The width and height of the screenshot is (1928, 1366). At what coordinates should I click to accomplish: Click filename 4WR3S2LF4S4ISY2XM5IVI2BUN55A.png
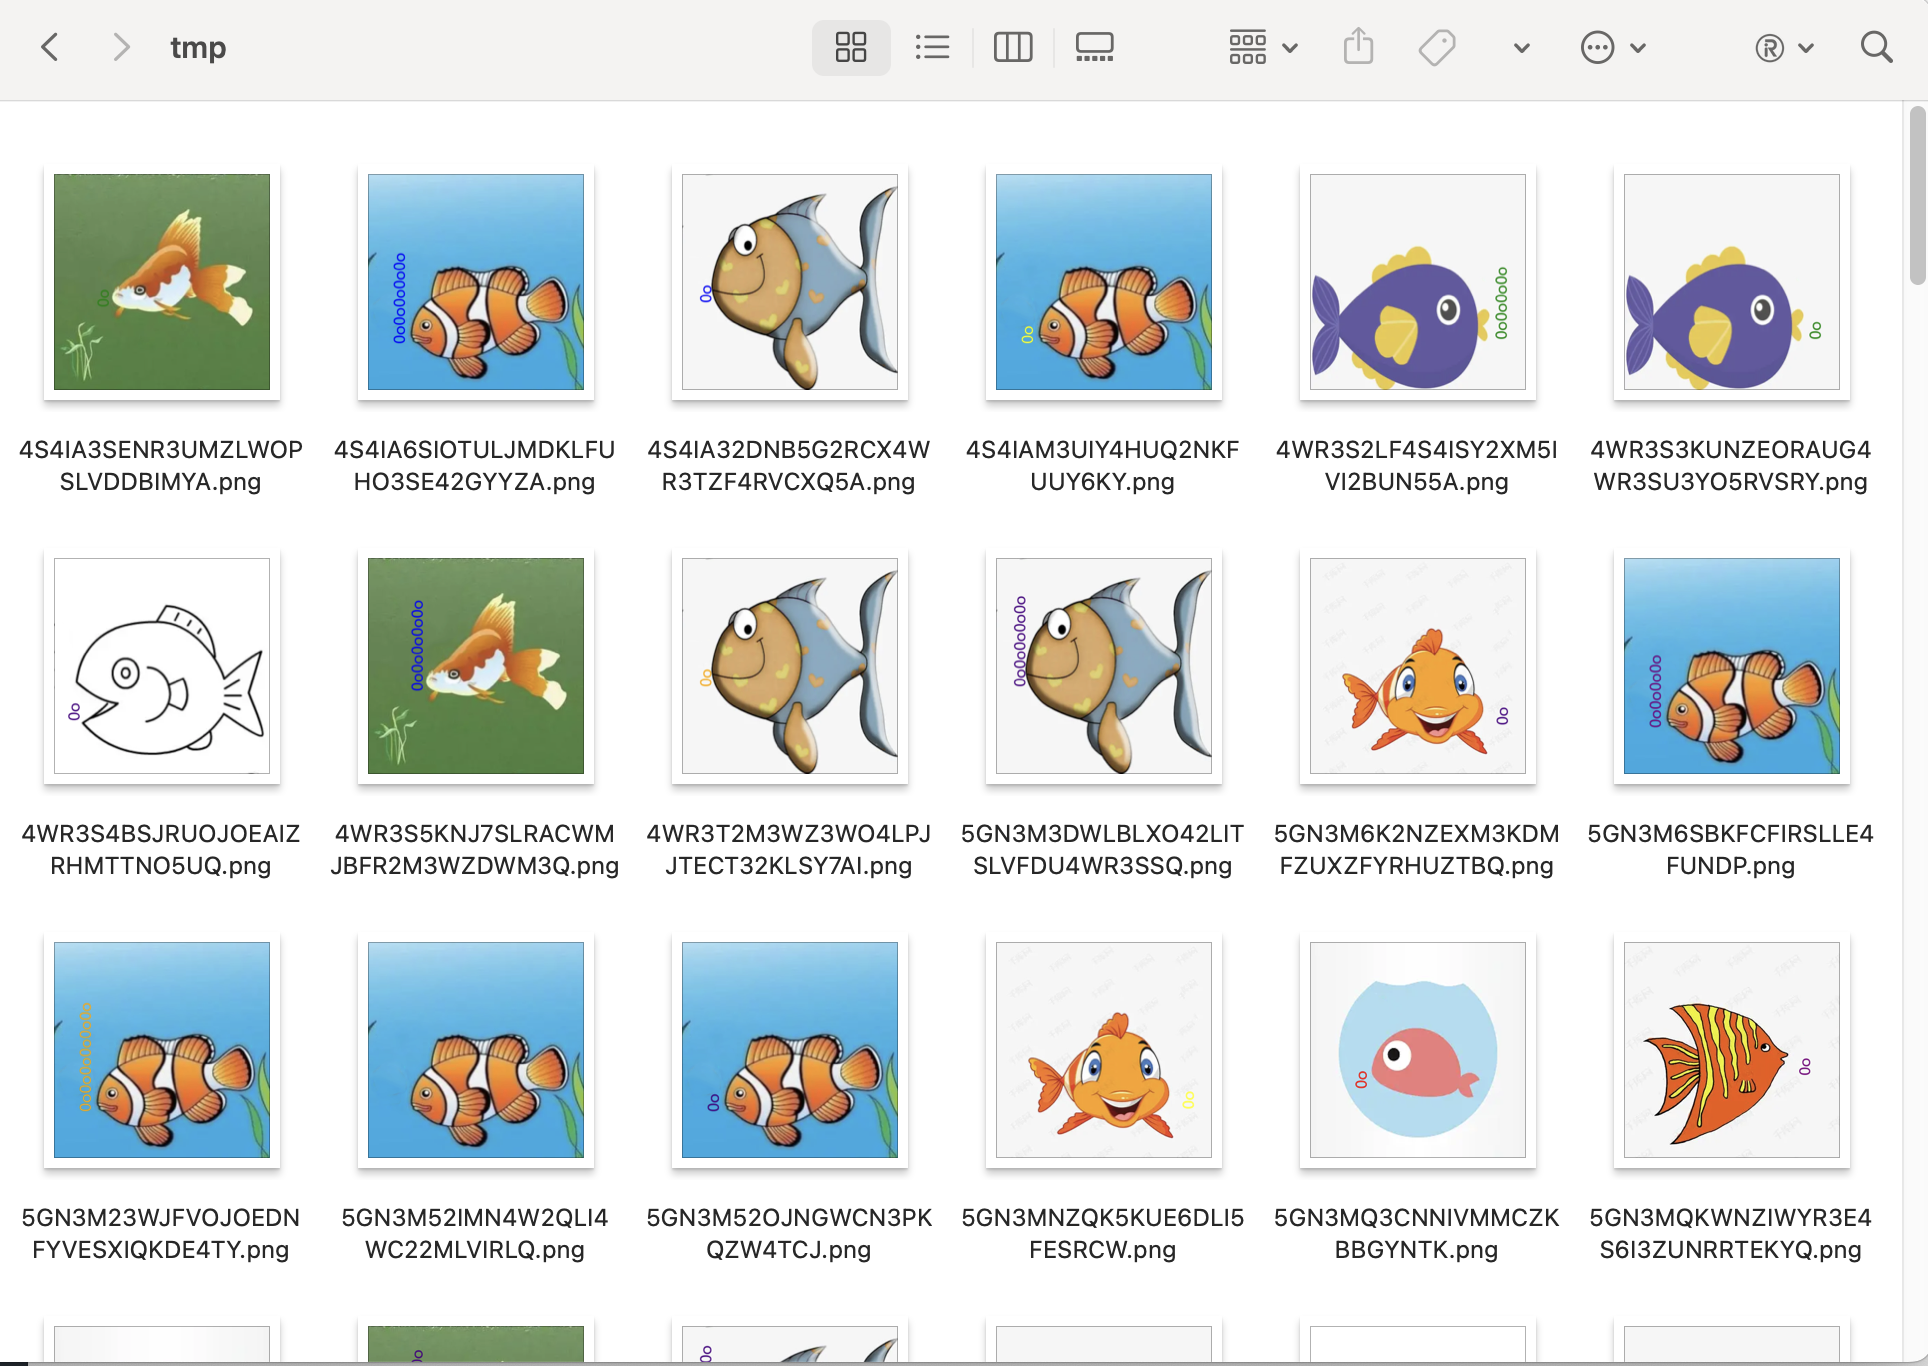point(1417,466)
